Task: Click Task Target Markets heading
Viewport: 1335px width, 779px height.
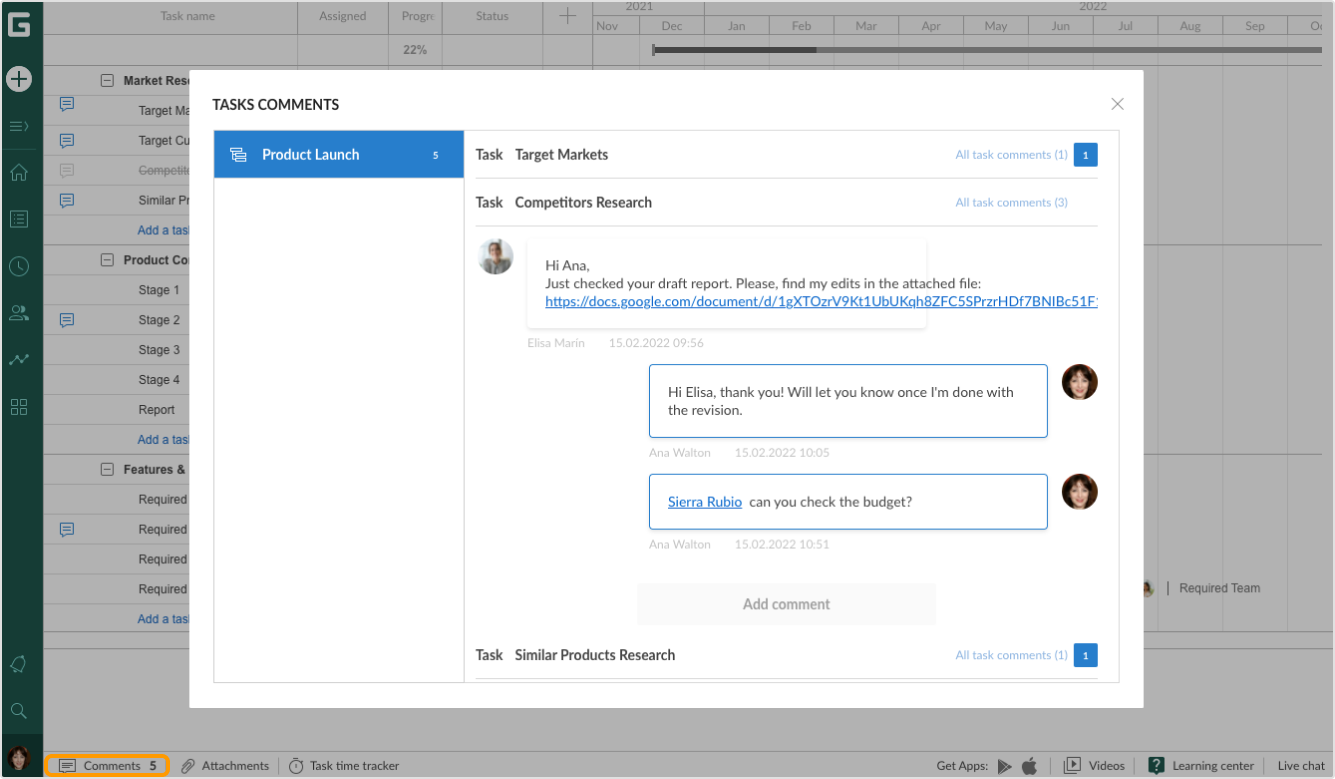Action: click(542, 155)
